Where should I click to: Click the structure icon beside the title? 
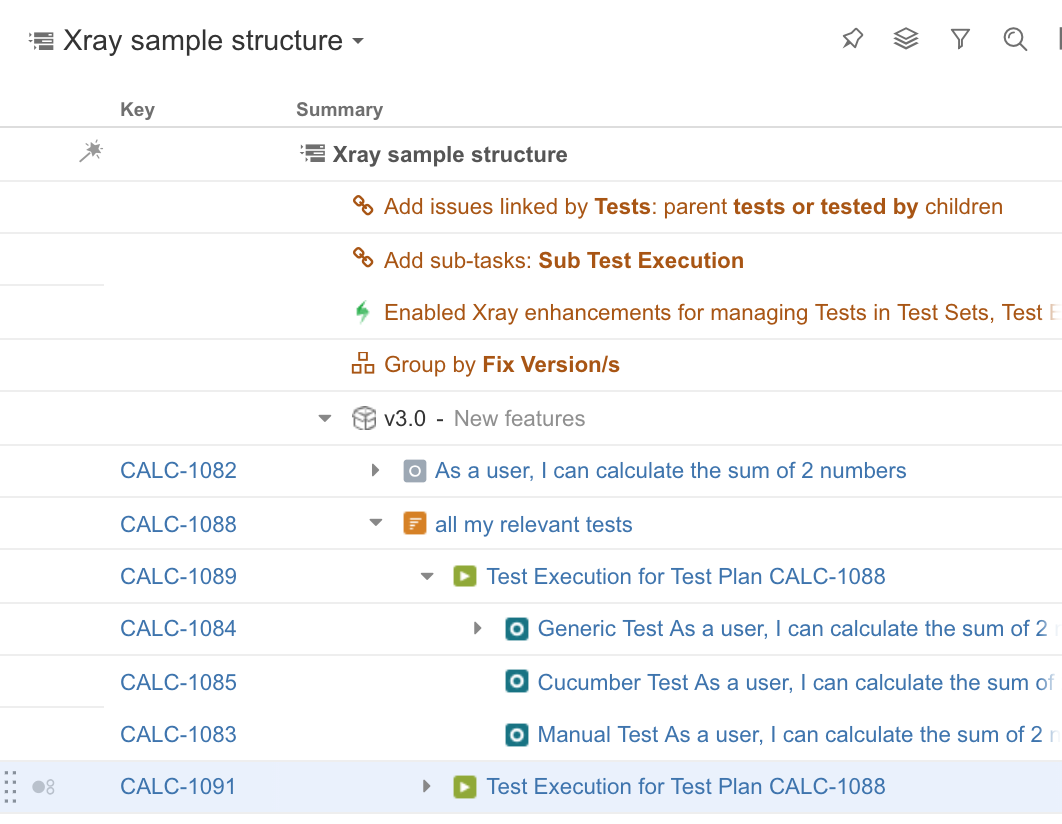(x=41, y=41)
